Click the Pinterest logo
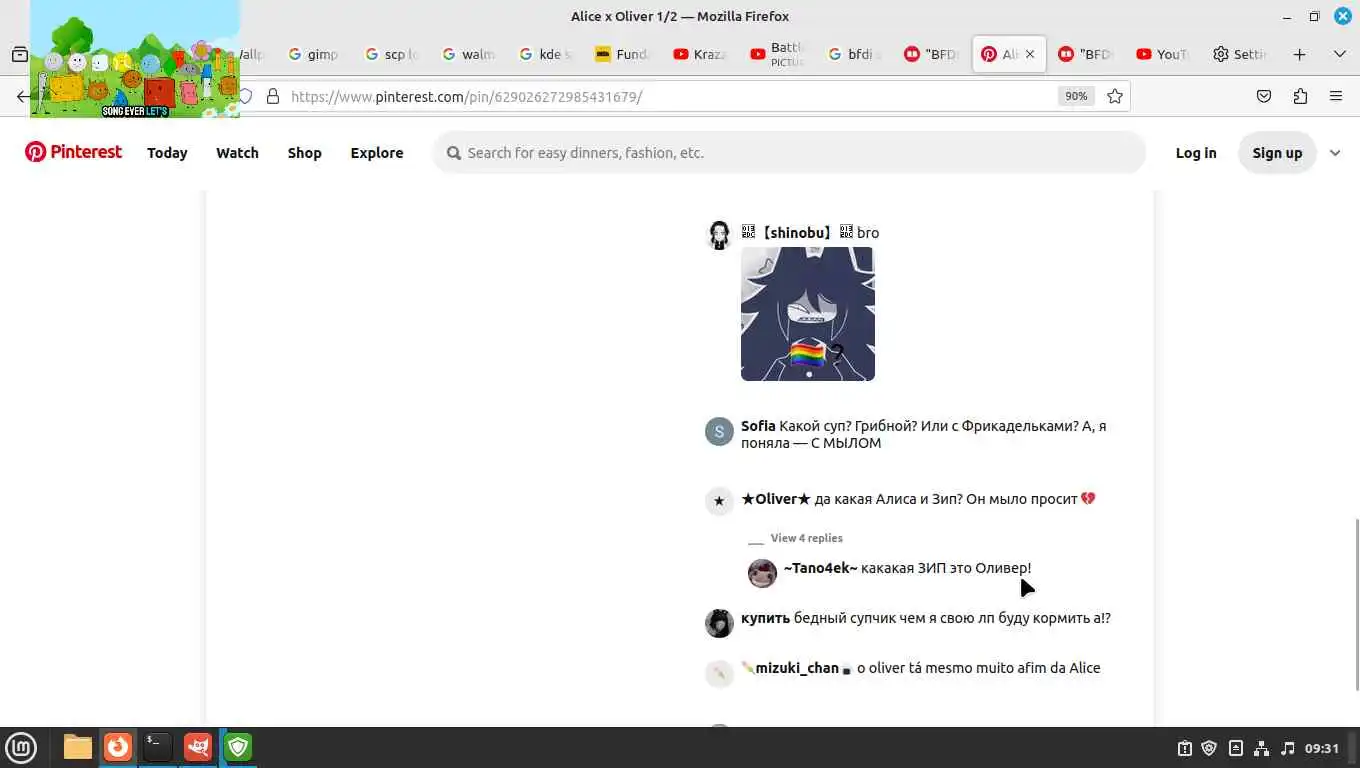The height and width of the screenshot is (768, 1360). (x=73, y=152)
